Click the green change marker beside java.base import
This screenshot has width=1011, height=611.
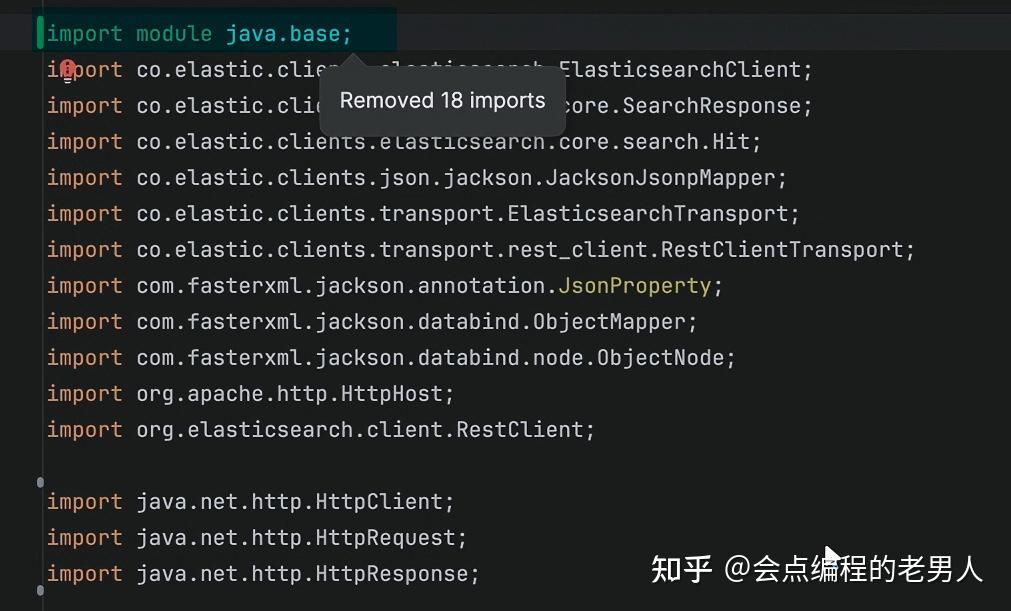[x=40, y=31]
